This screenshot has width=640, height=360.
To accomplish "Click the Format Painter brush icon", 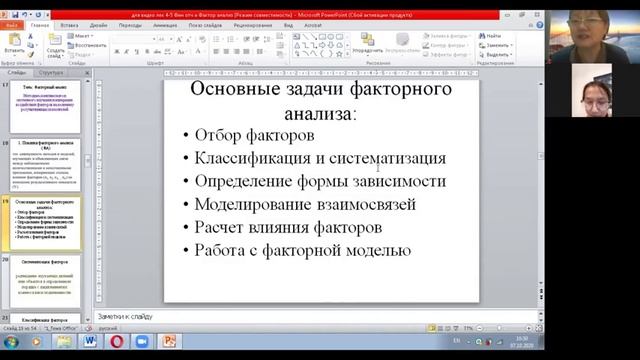I will click(31, 54).
